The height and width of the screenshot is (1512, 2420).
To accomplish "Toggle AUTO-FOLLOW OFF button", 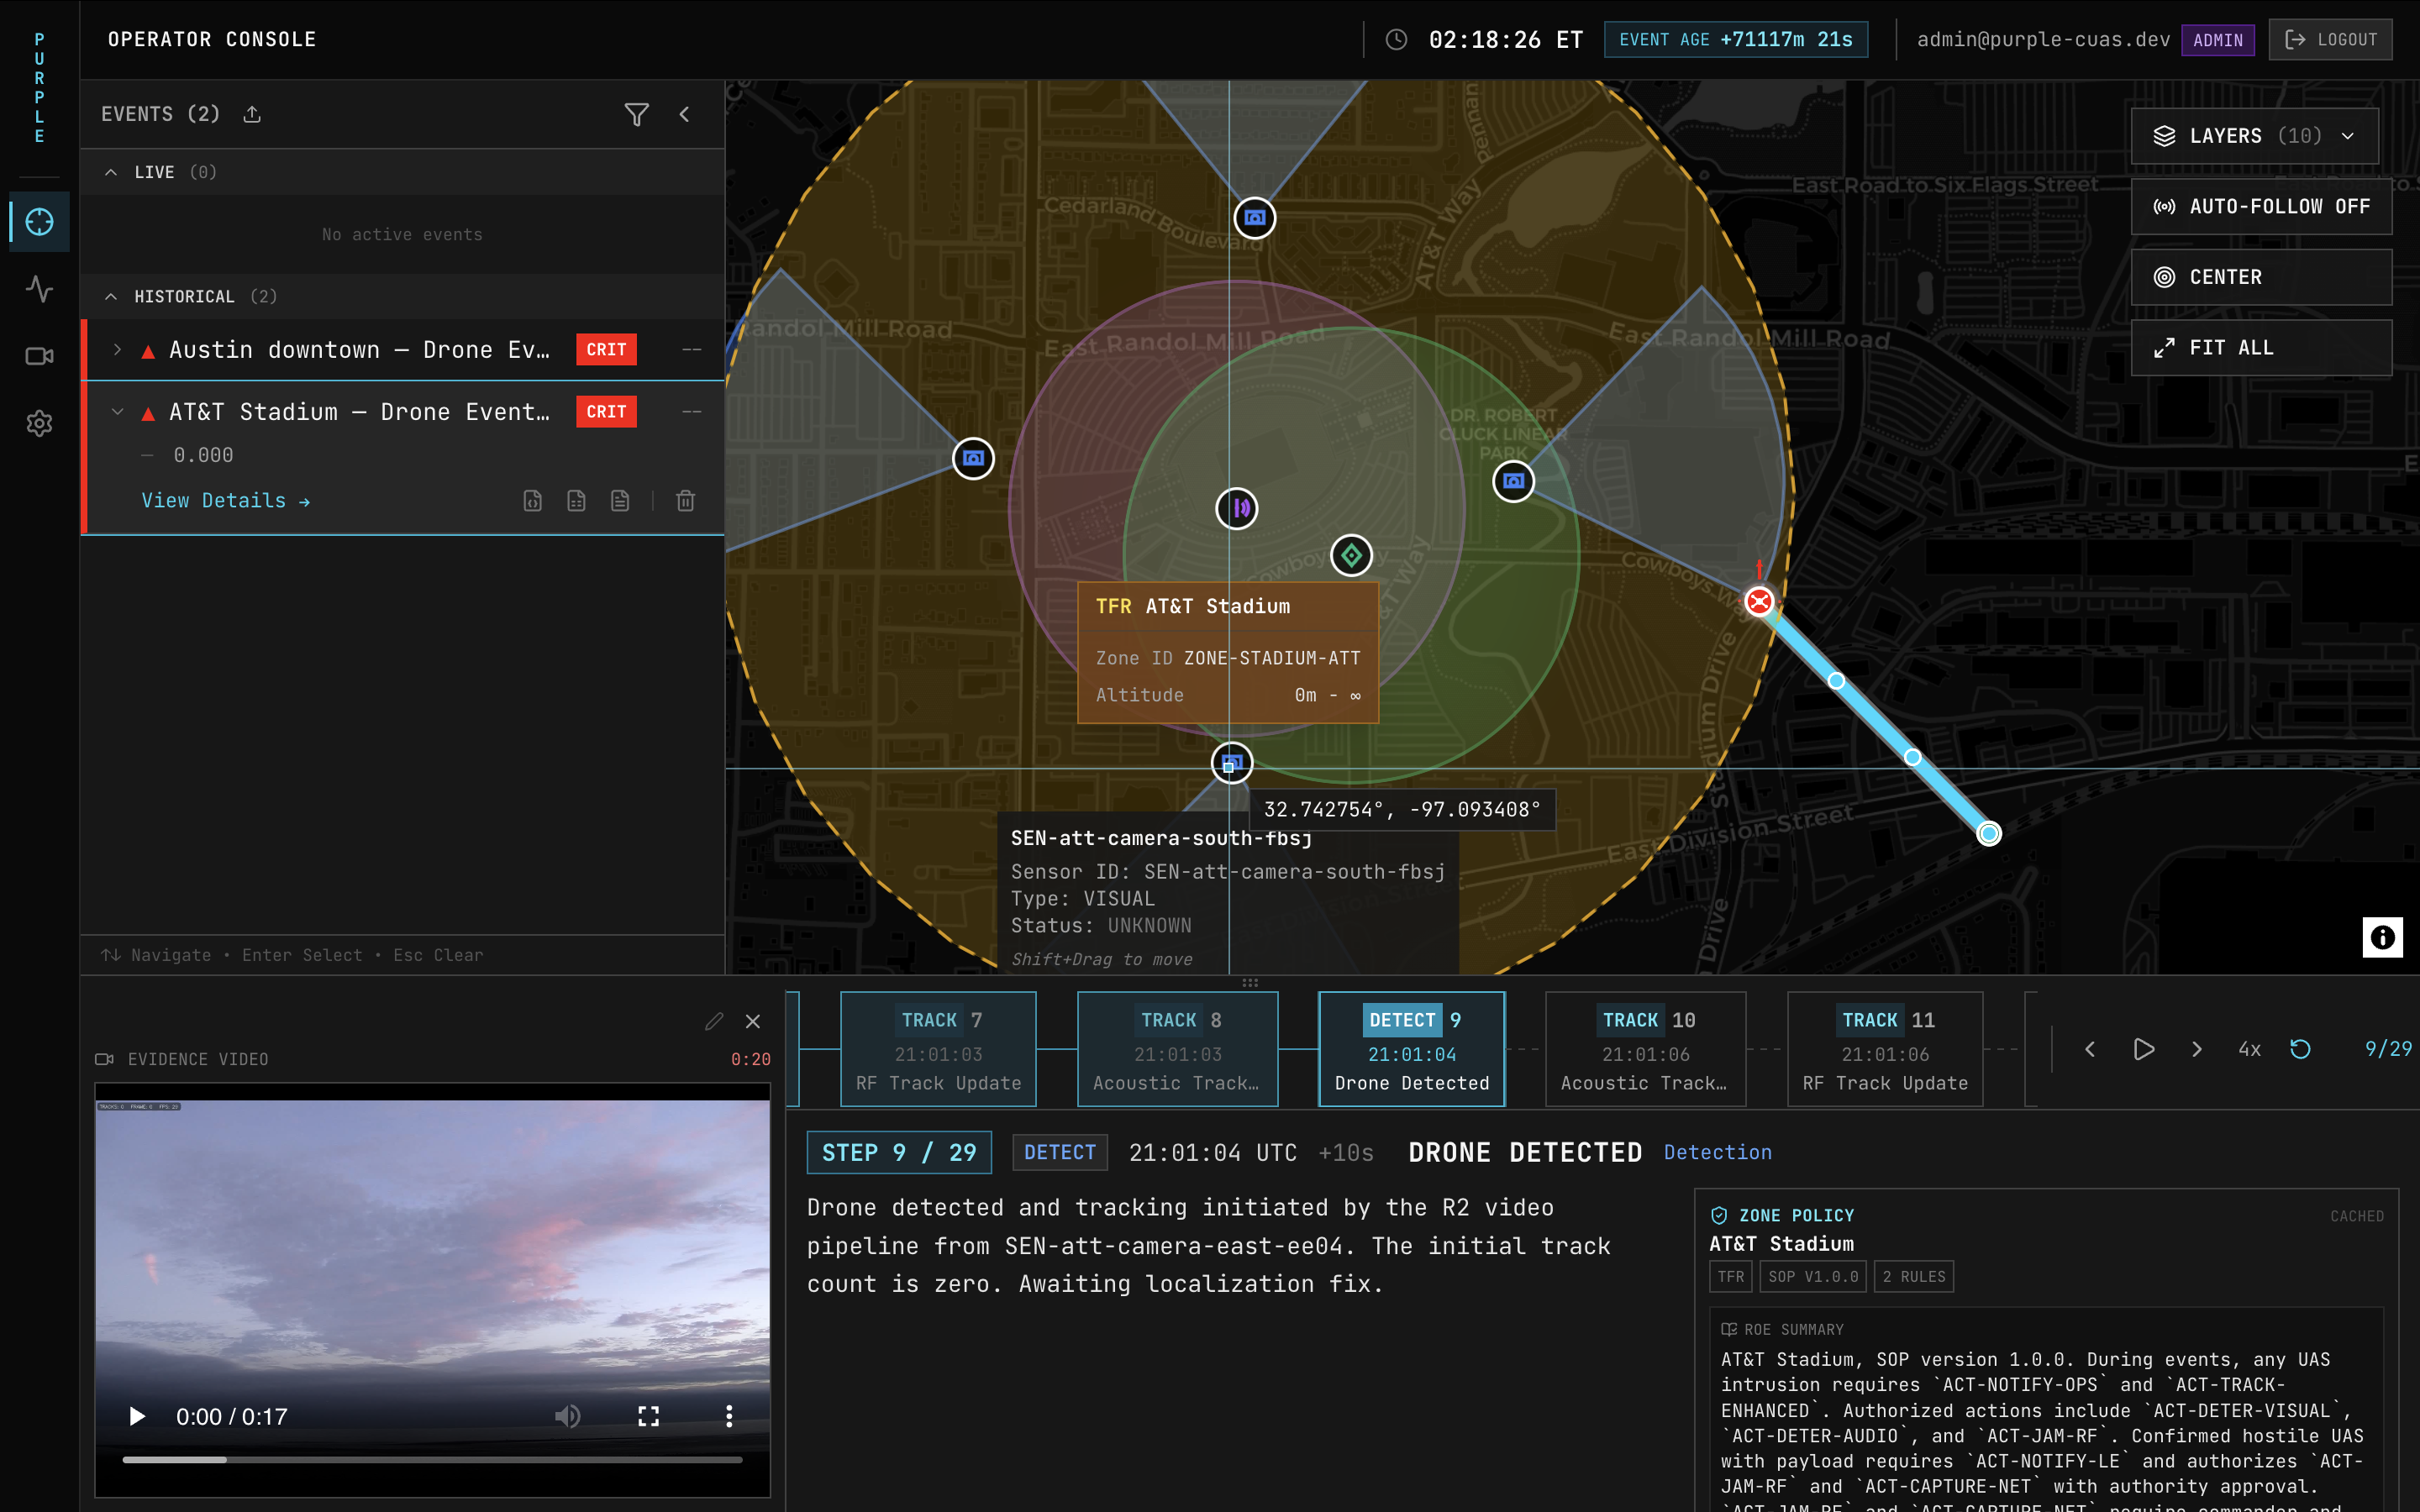I will [x=2261, y=206].
